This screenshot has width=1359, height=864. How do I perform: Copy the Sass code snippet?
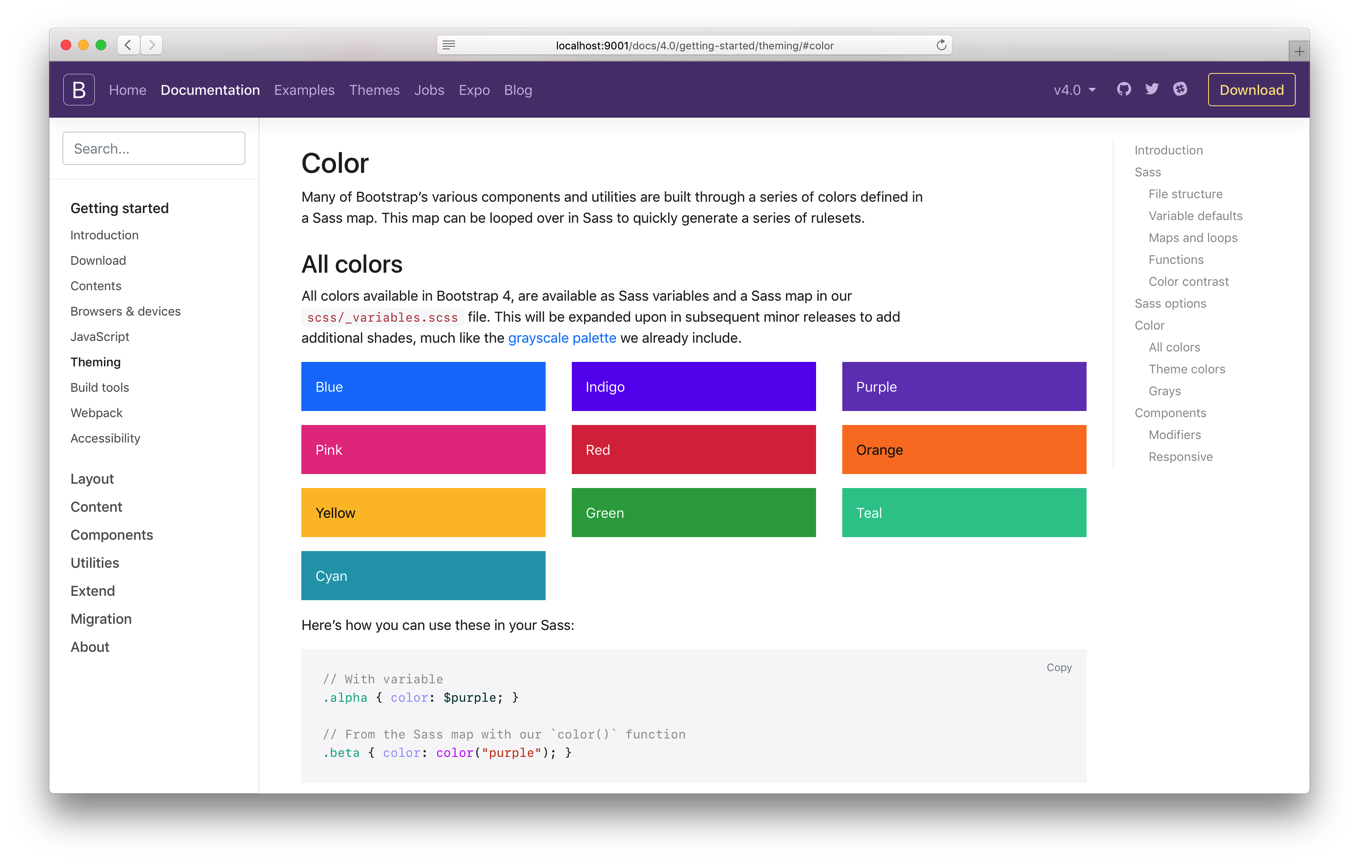point(1058,668)
